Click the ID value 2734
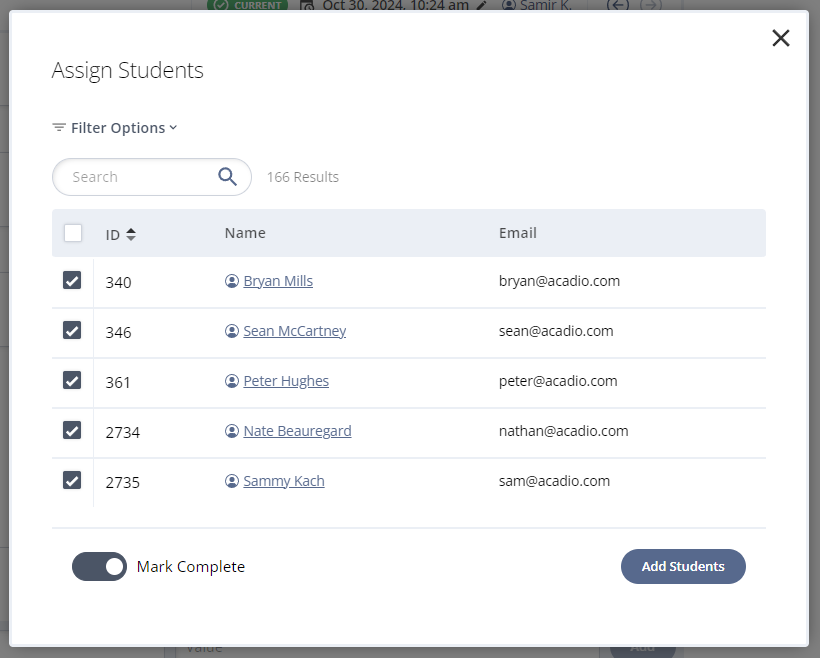Viewport: 820px width, 658px height. [x=122, y=433]
